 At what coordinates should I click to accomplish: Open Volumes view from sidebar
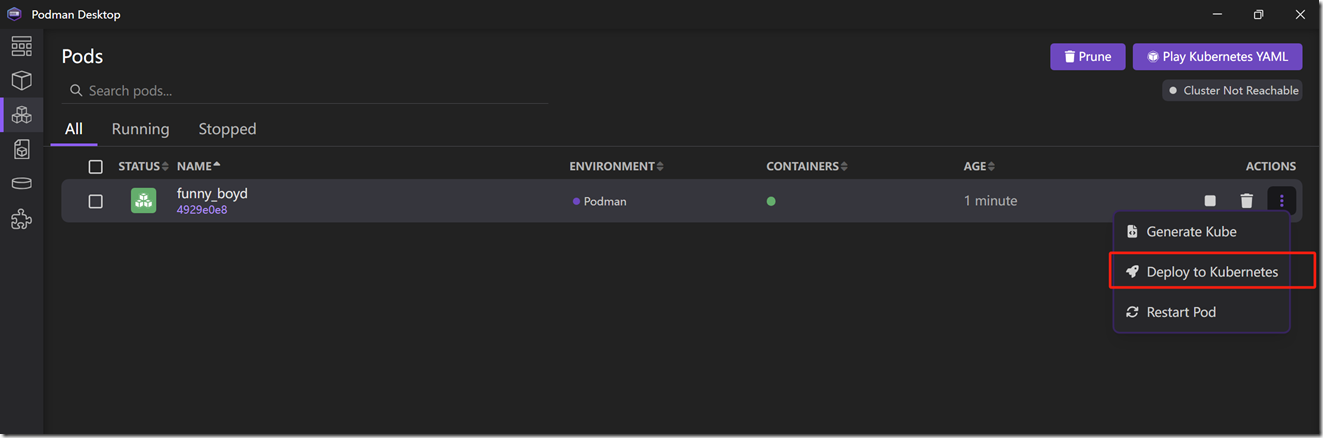(21, 184)
